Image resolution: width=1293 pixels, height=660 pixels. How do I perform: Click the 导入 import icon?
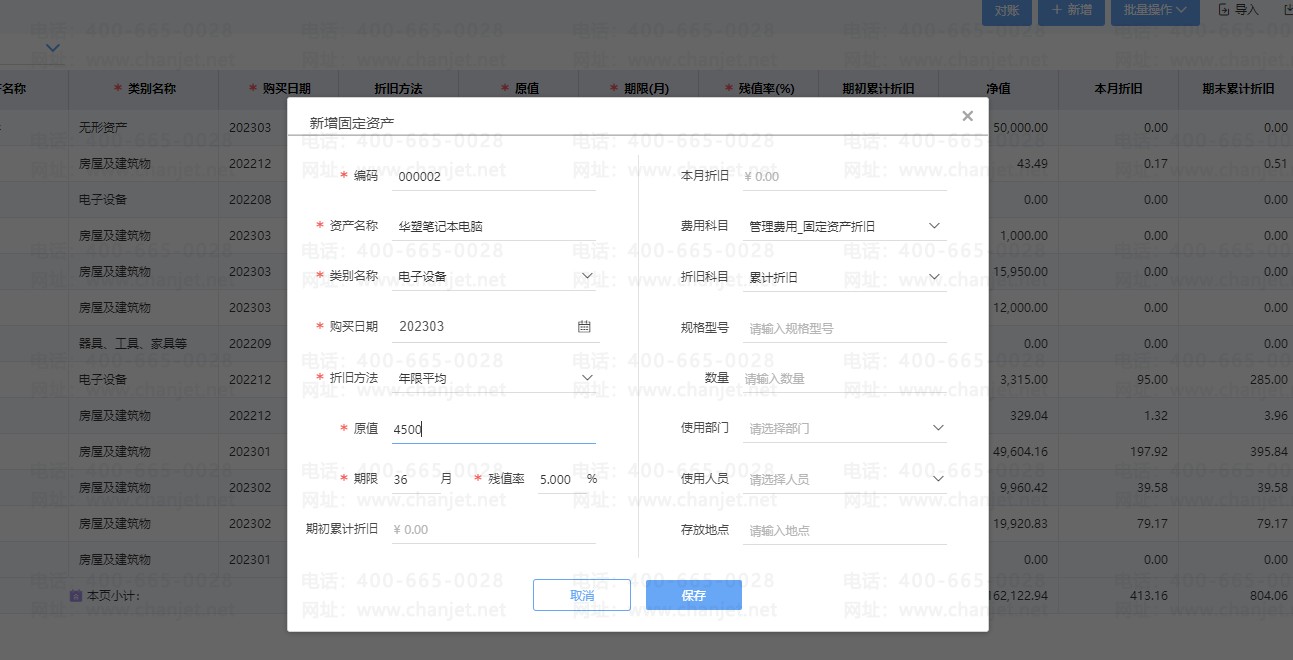(1224, 10)
